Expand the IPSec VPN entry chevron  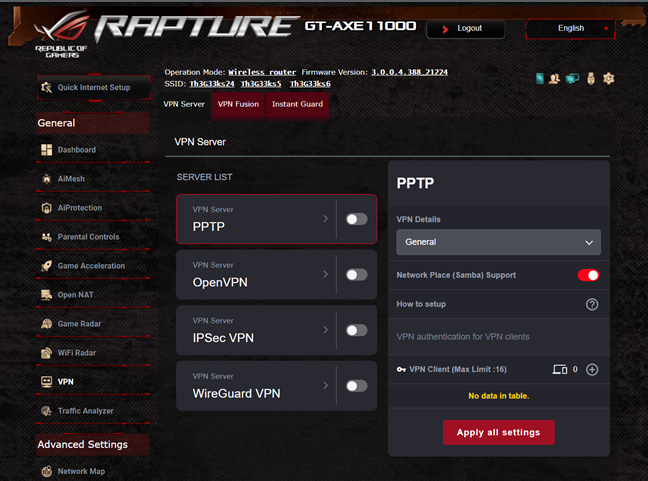[x=326, y=330]
